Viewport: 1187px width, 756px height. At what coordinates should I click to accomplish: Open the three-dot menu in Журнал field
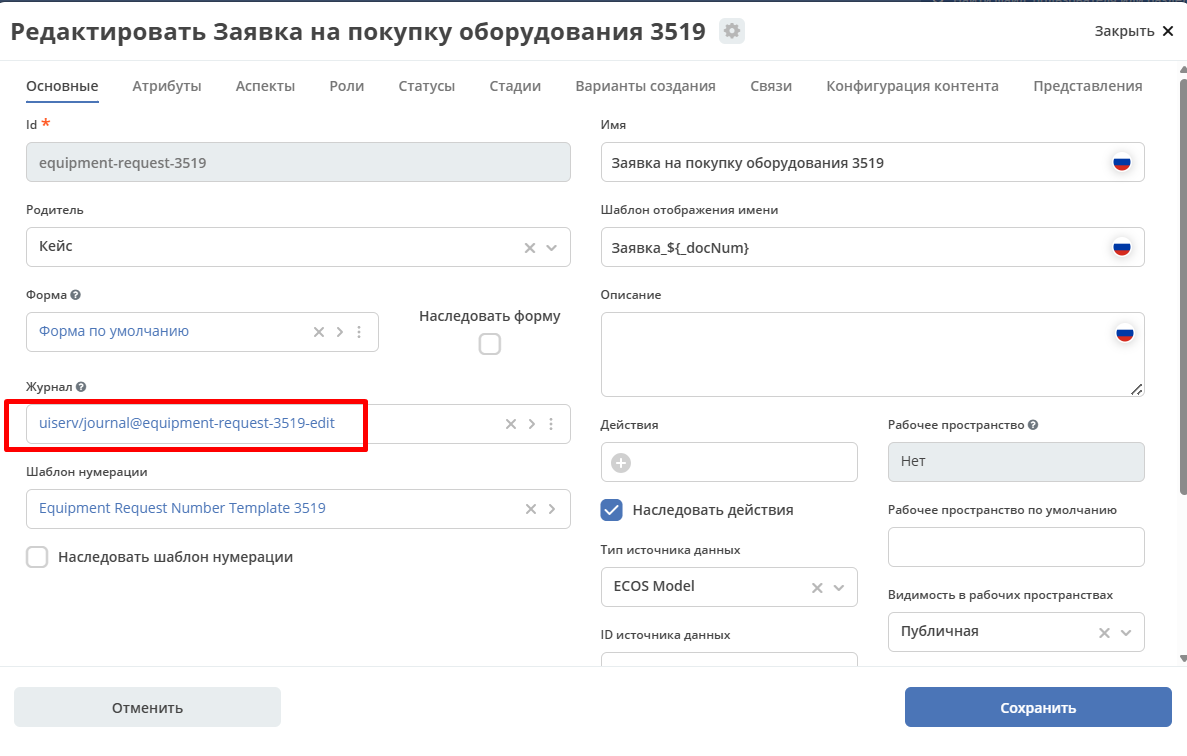pyautogui.click(x=551, y=424)
